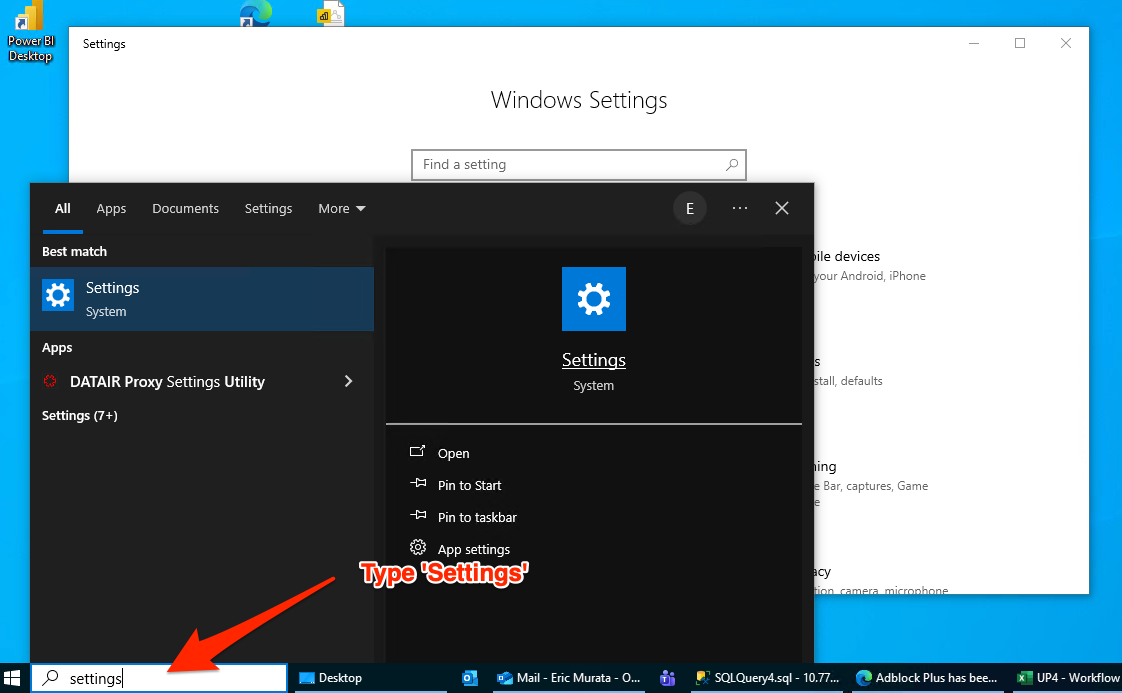Click Open in the Settings preview
This screenshot has height=693, width=1122.
(x=453, y=453)
